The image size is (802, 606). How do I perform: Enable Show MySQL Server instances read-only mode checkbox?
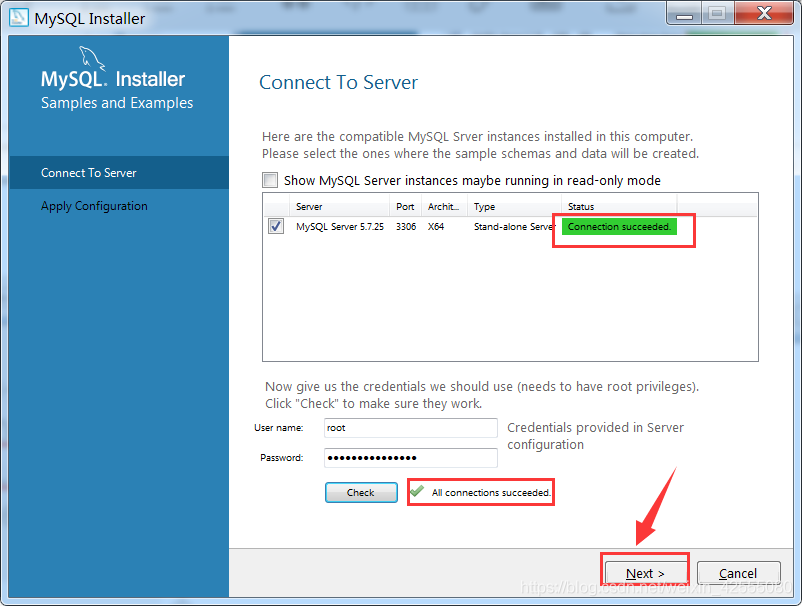click(270, 180)
